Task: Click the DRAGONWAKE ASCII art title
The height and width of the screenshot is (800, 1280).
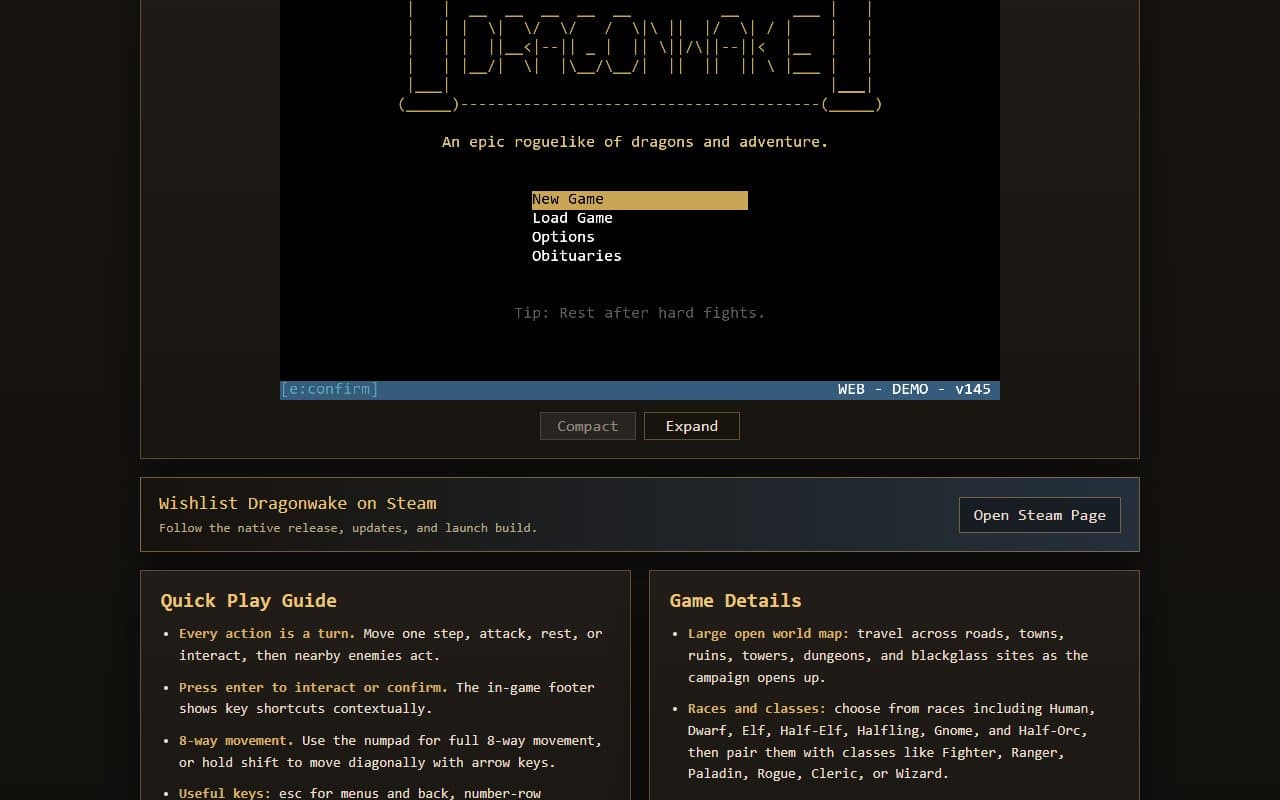Action: click(x=639, y=55)
